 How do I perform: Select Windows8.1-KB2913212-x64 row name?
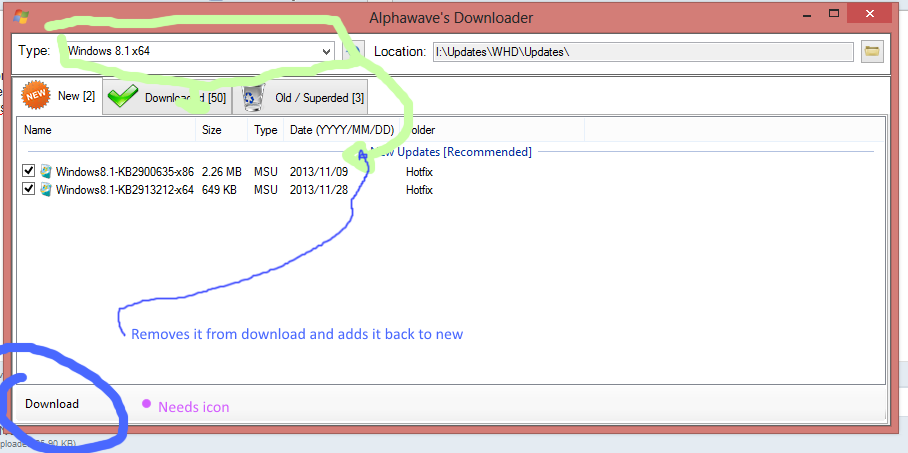[x=125, y=189]
